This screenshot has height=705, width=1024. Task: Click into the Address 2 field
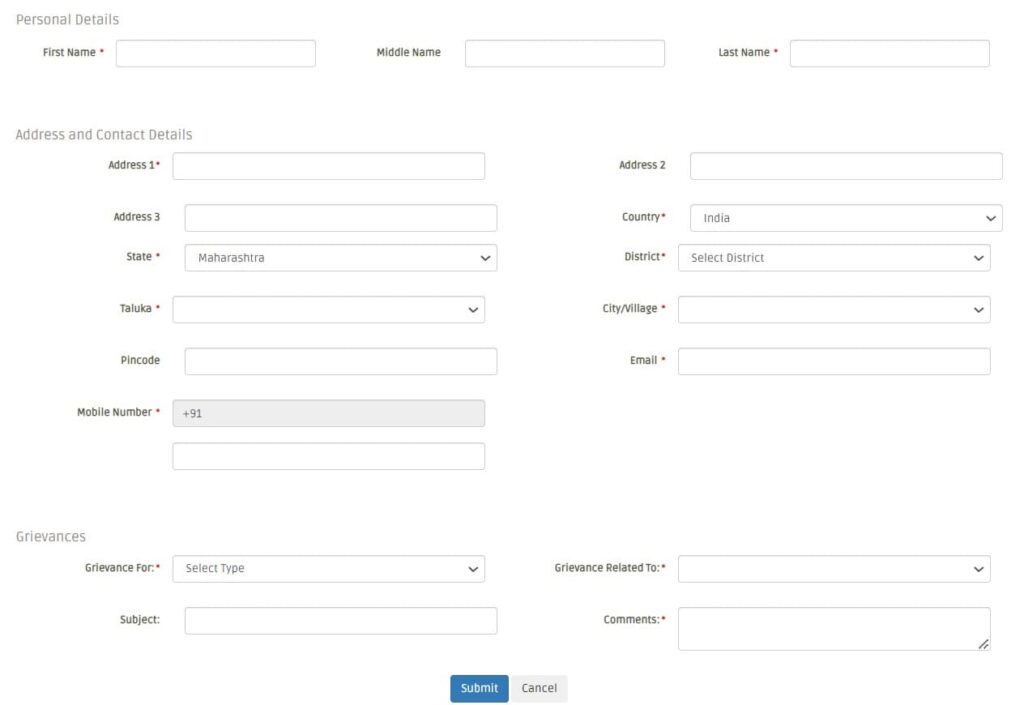[845, 166]
